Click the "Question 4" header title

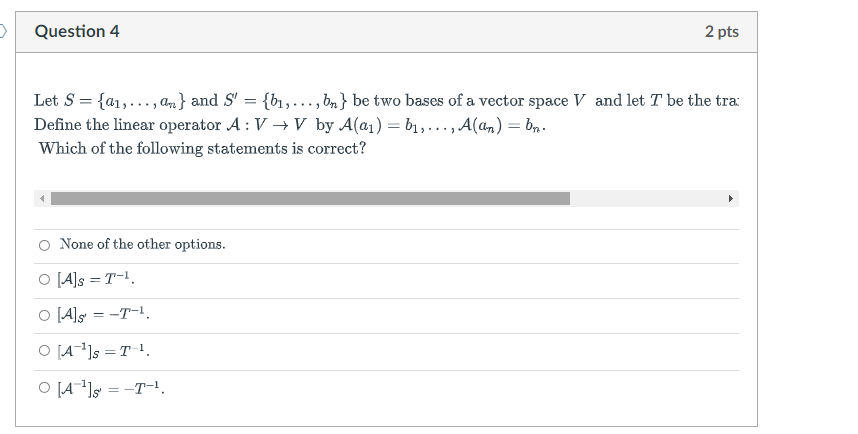coord(77,31)
